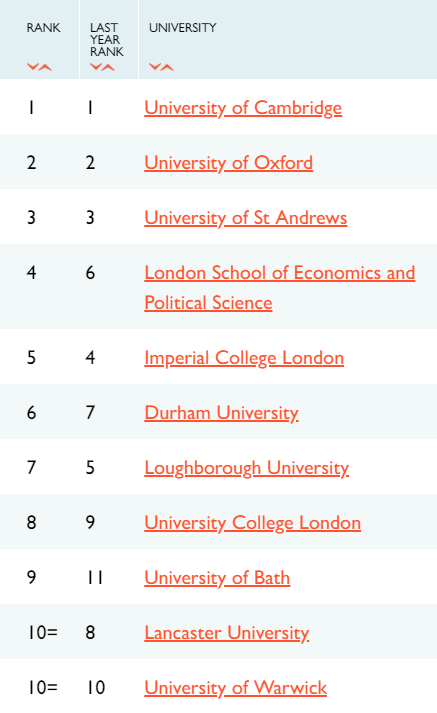
Task: View Loughborough University page
Action: [246, 468]
